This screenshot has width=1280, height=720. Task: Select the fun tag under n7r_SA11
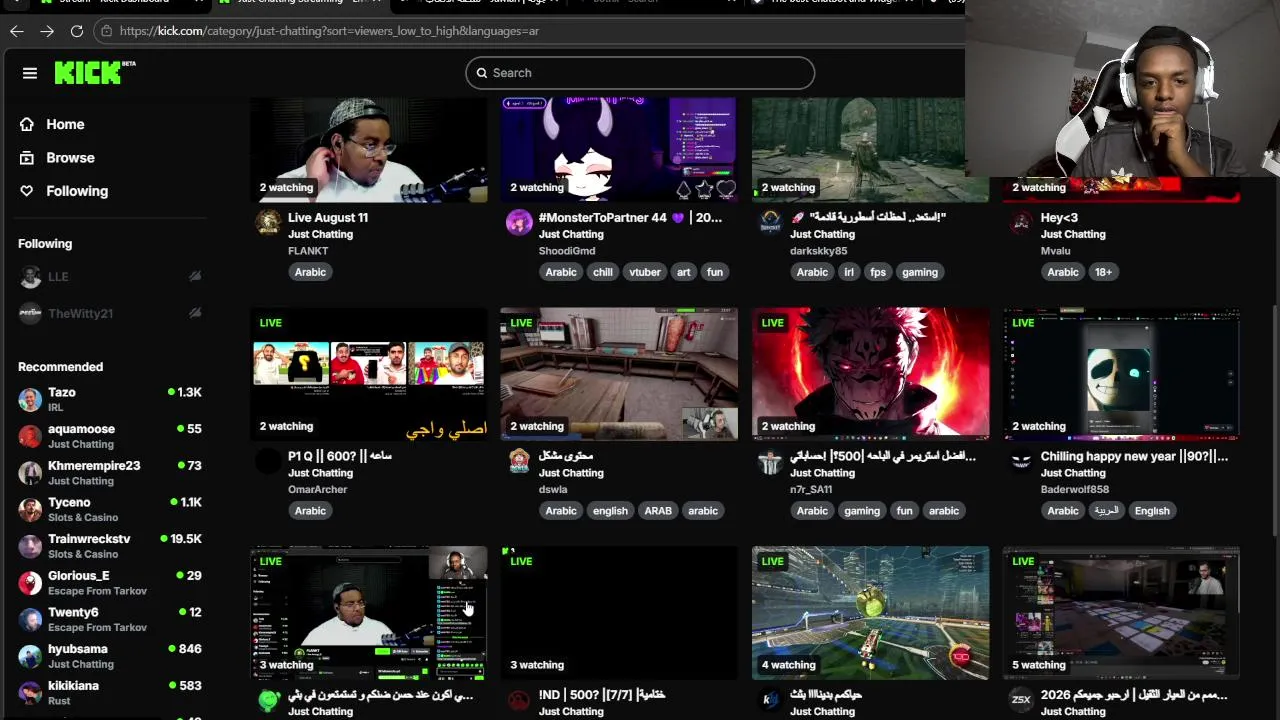(x=905, y=511)
